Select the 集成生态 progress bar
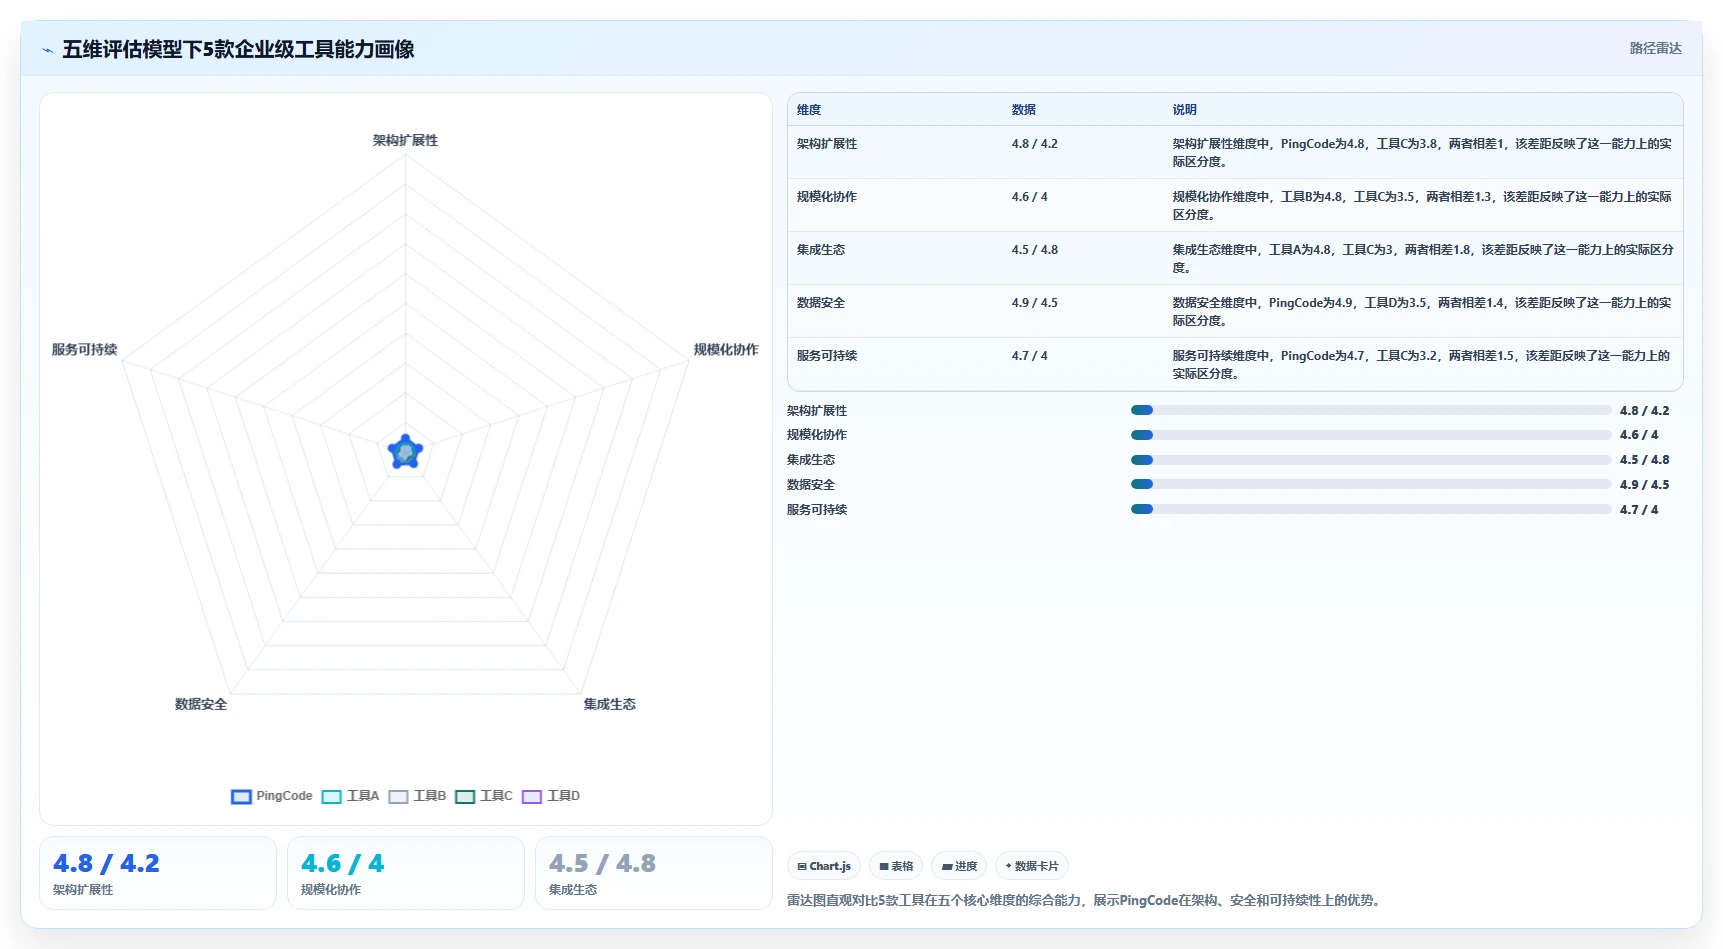 click(1370, 460)
